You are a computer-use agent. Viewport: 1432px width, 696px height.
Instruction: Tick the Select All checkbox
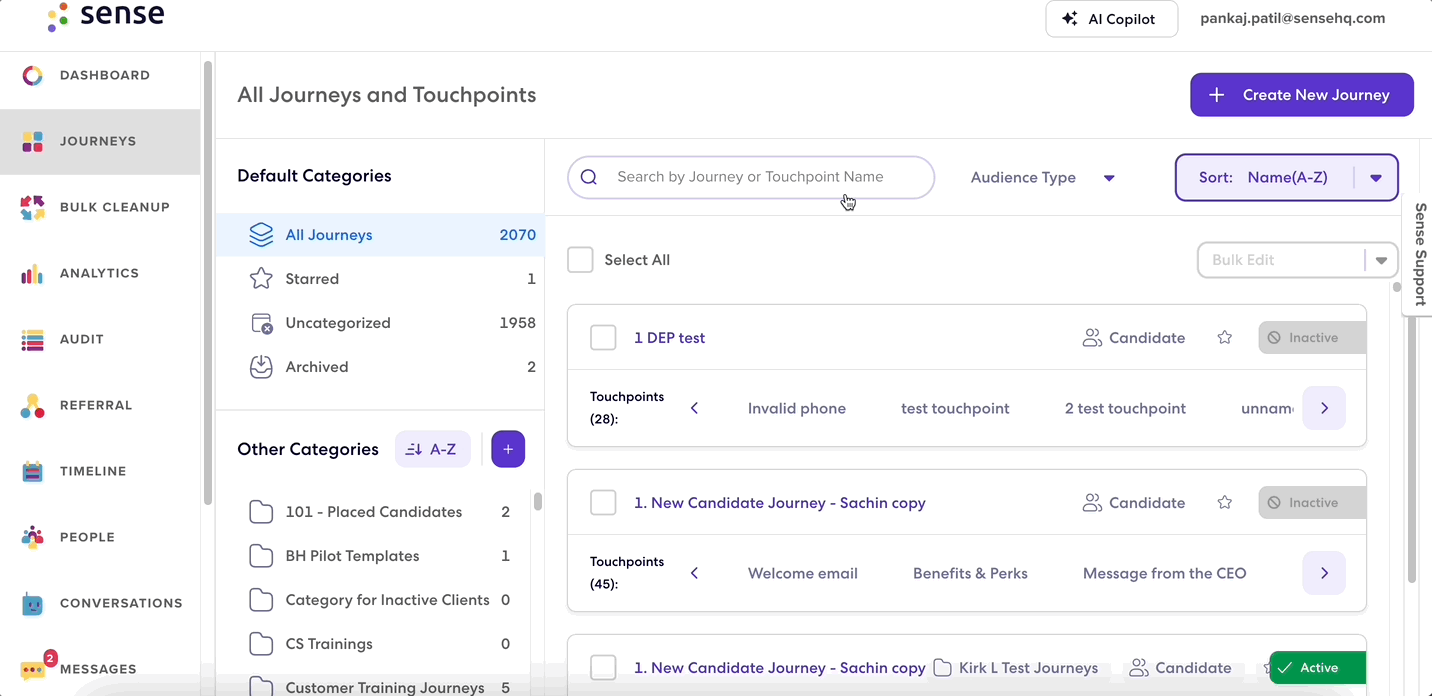pyautogui.click(x=580, y=260)
